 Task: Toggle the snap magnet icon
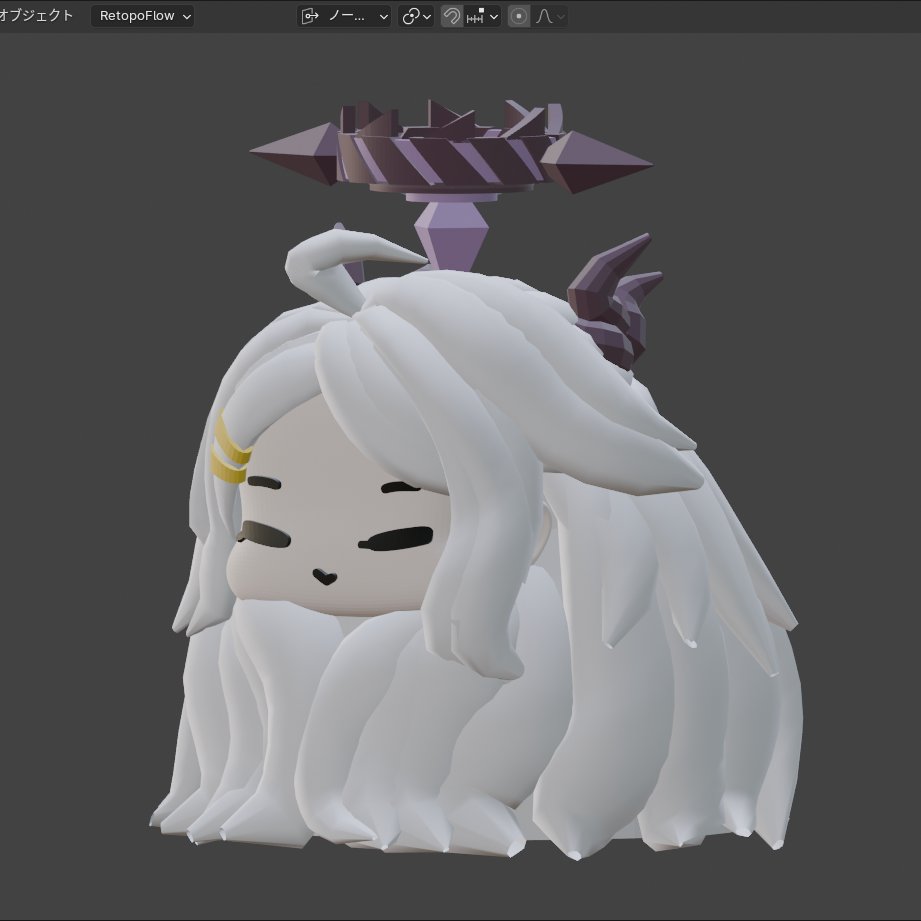click(451, 16)
